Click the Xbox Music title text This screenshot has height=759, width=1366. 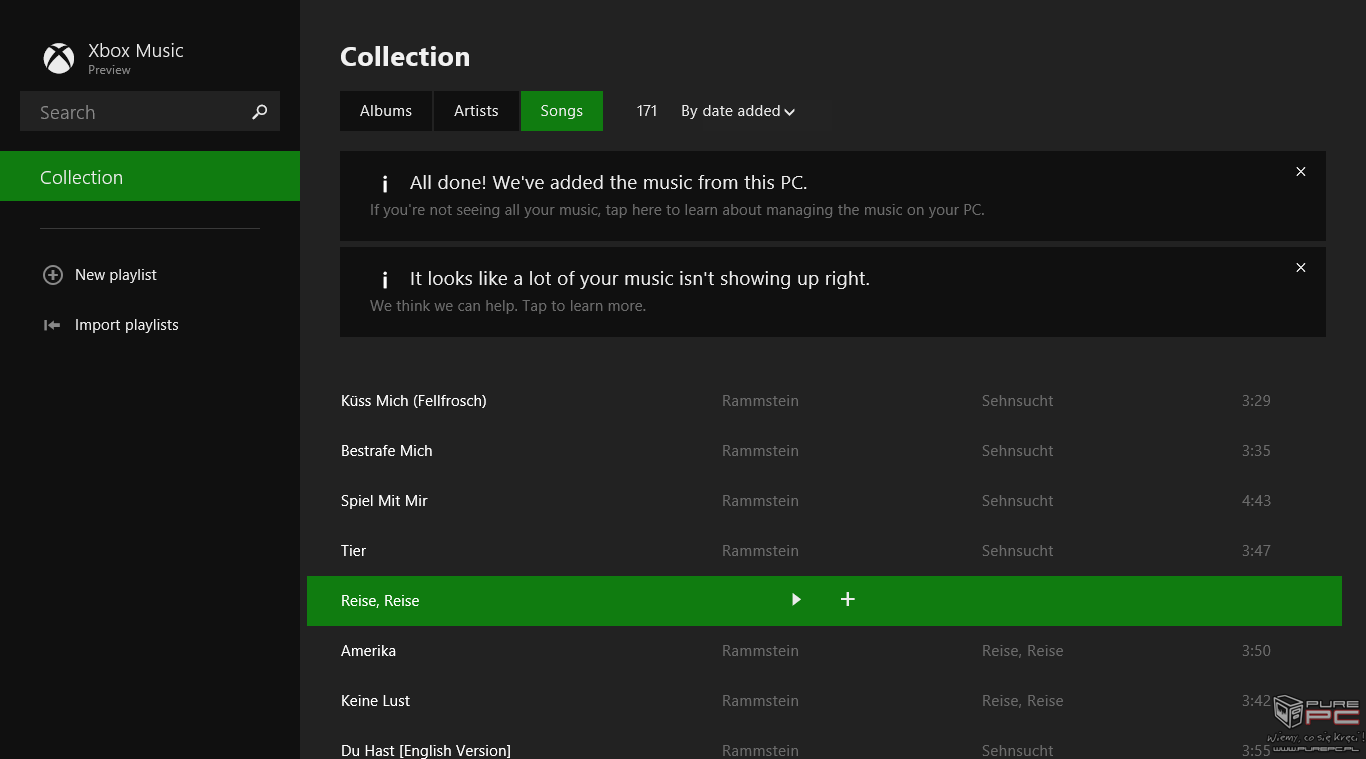pyautogui.click(x=136, y=51)
